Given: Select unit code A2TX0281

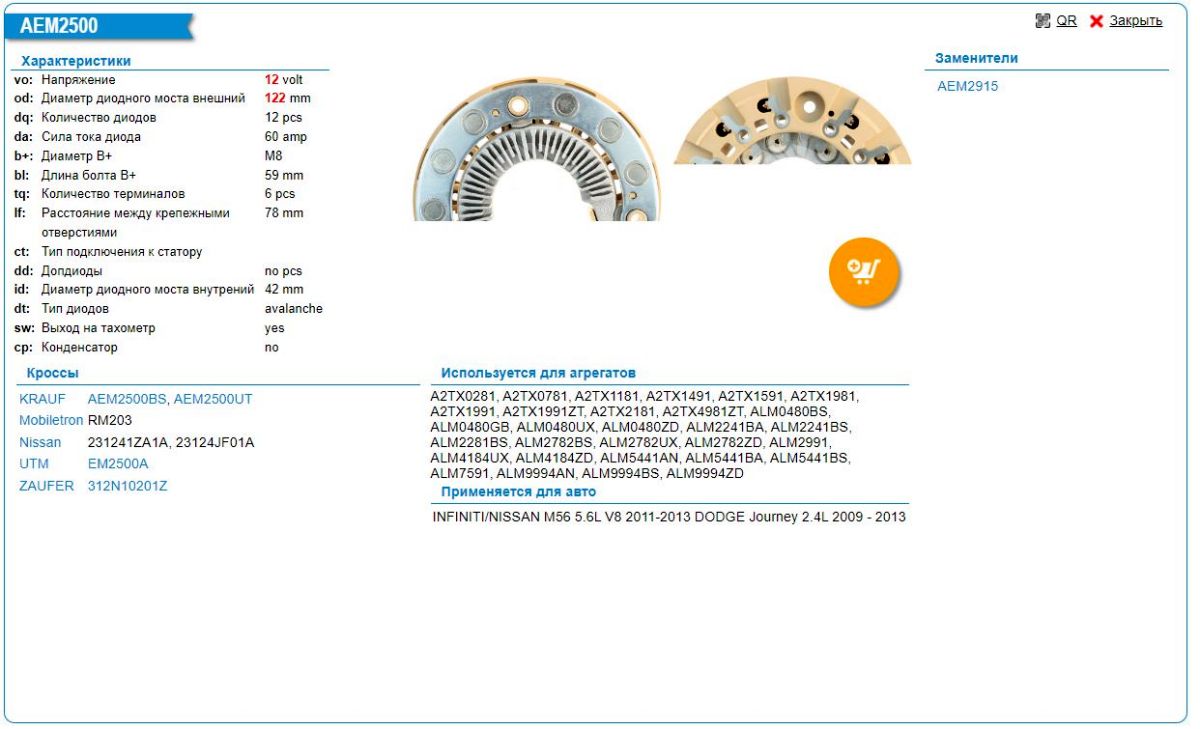Looking at the screenshot, I should [x=463, y=396].
